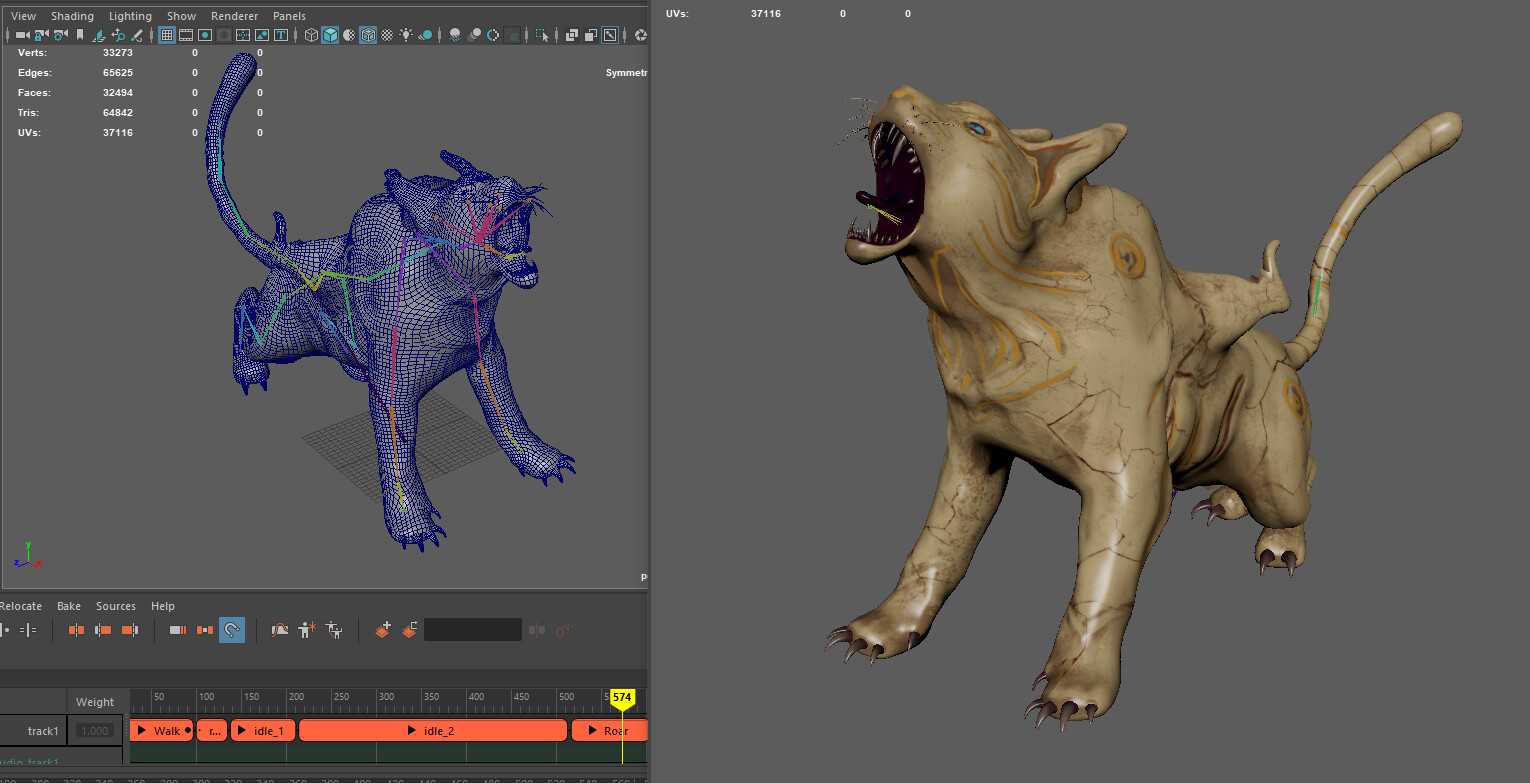
Task: Toggle grid display in the viewport toolbar
Action: [x=167, y=34]
